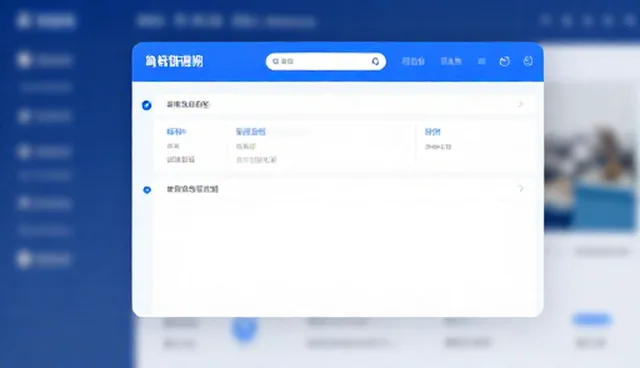Image resolution: width=640 pixels, height=368 pixels.
Task: Expand the second row using its chevron arrow
Action: (x=521, y=188)
